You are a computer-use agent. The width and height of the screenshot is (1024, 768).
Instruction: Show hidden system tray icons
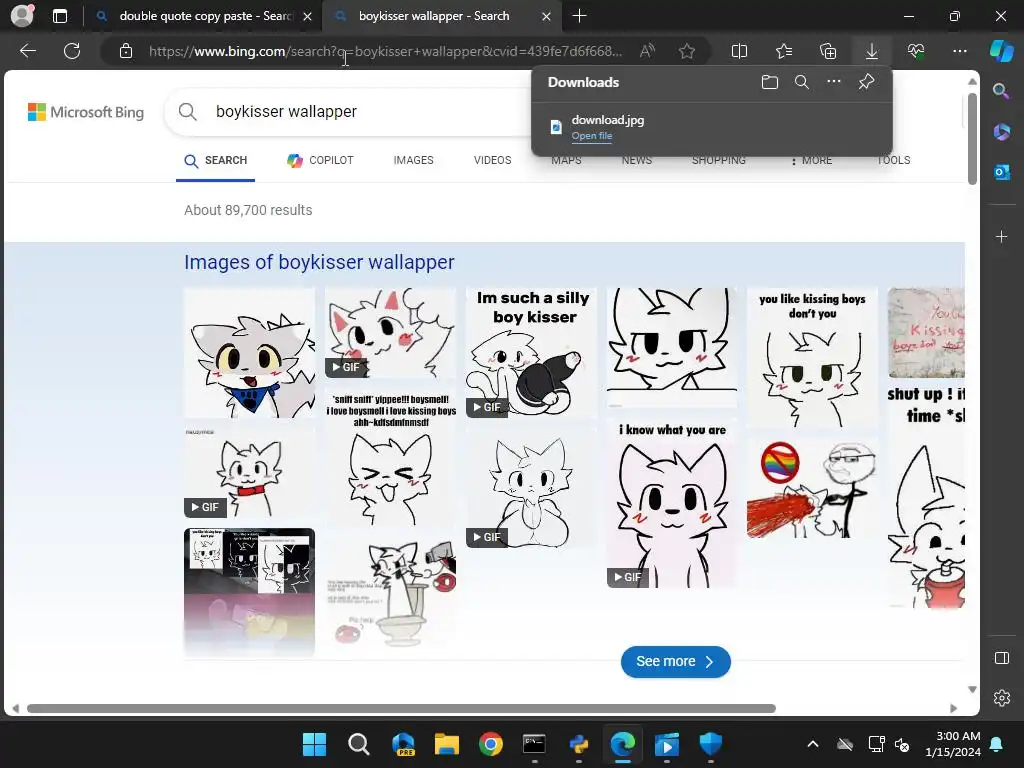pos(812,744)
